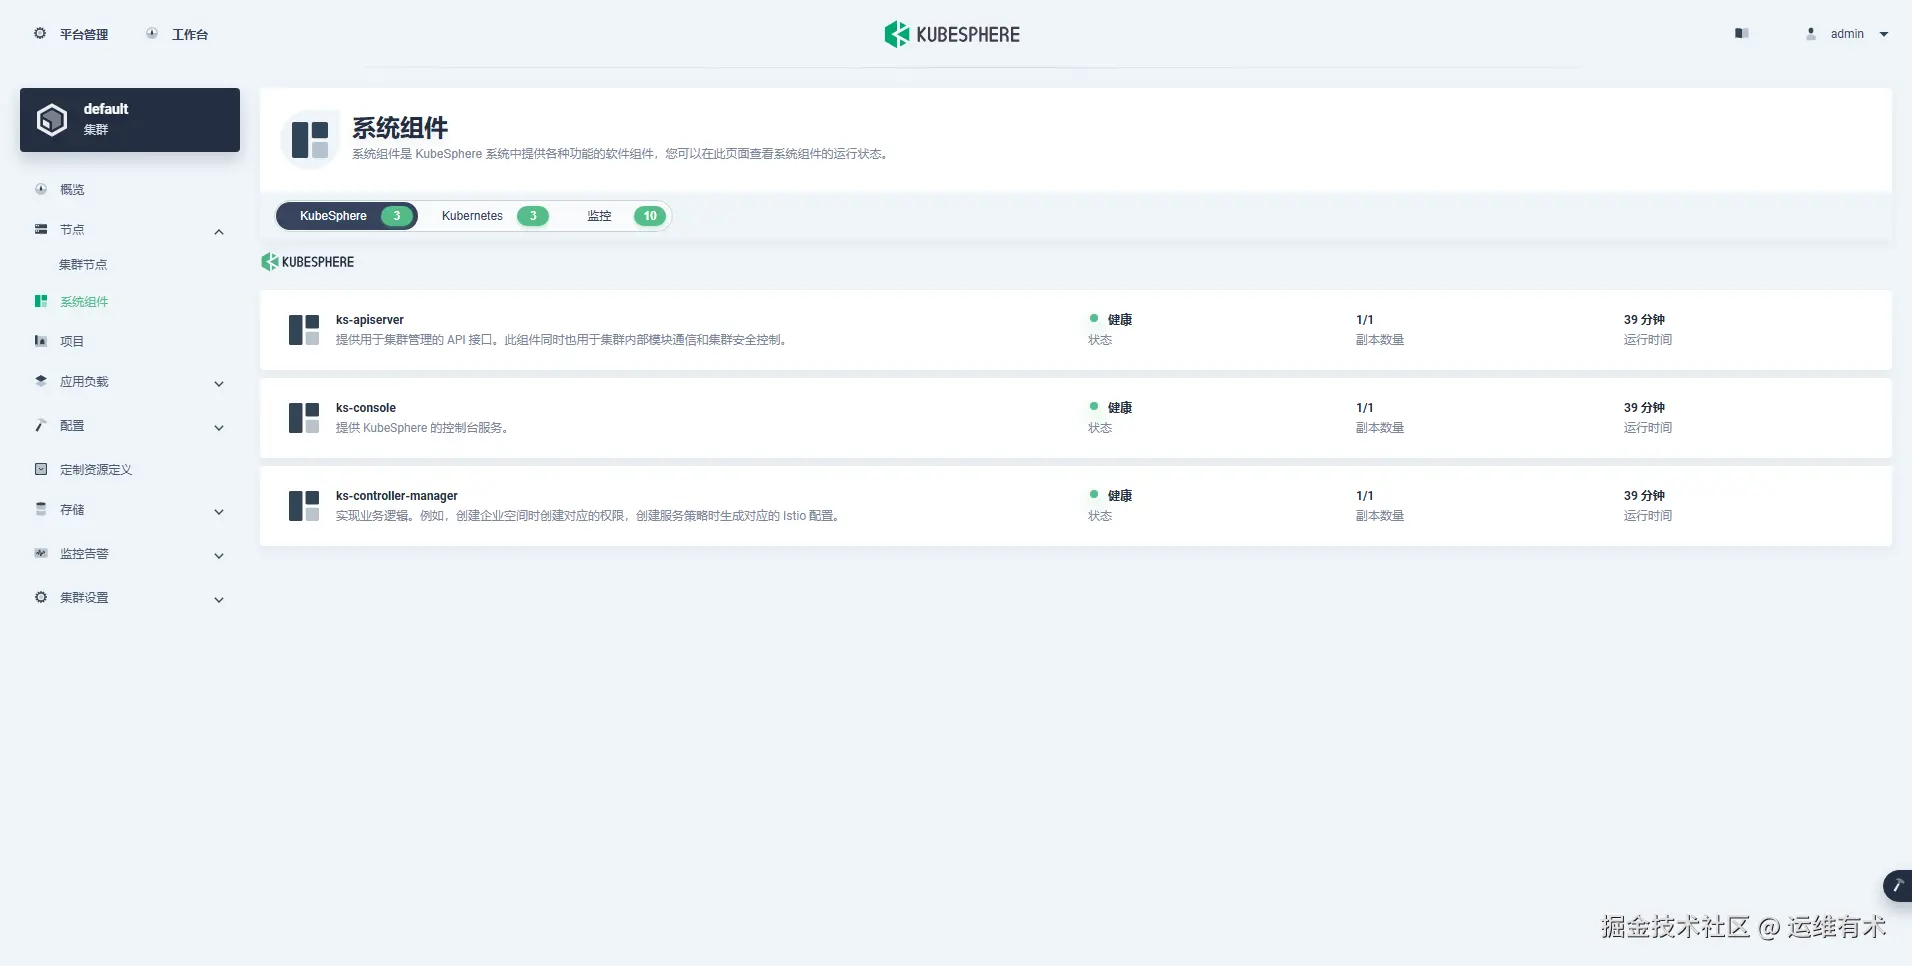This screenshot has width=1912, height=966.
Task: Click the KubeSphere logo in header
Action: click(x=952, y=34)
